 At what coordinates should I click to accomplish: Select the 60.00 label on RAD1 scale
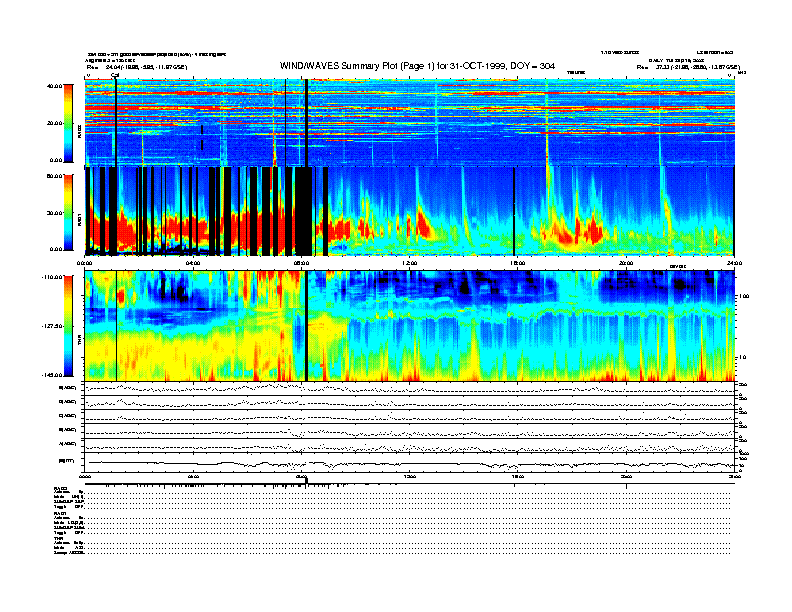point(55,176)
